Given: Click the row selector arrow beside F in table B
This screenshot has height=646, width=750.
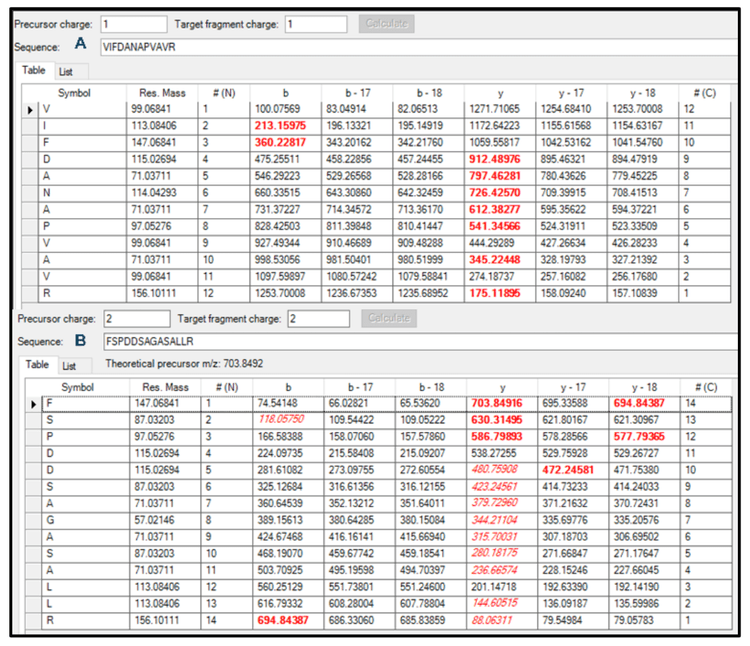Looking at the screenshot, I should pyautogui.click(x=33, y=404).
